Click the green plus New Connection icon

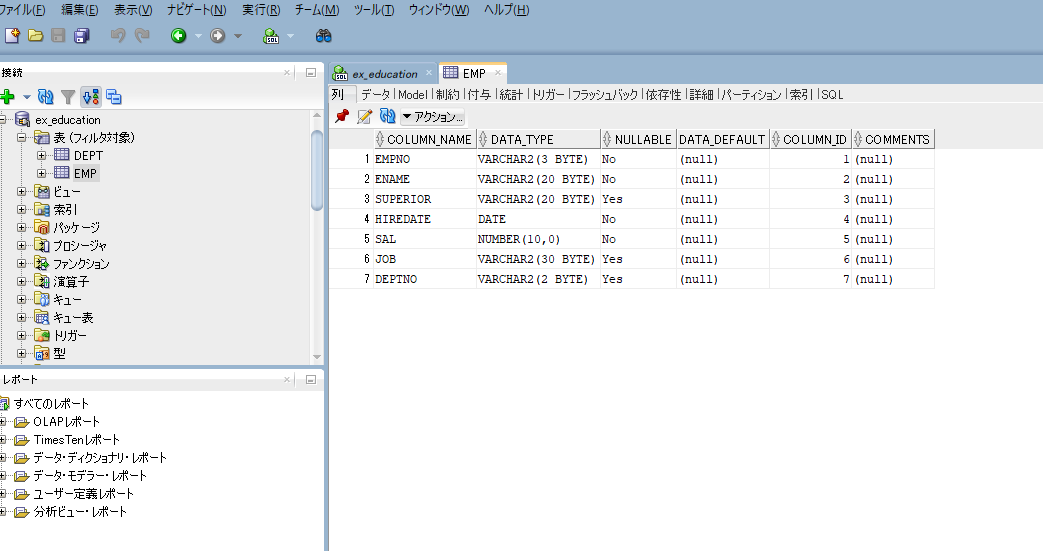coord(8,97)
